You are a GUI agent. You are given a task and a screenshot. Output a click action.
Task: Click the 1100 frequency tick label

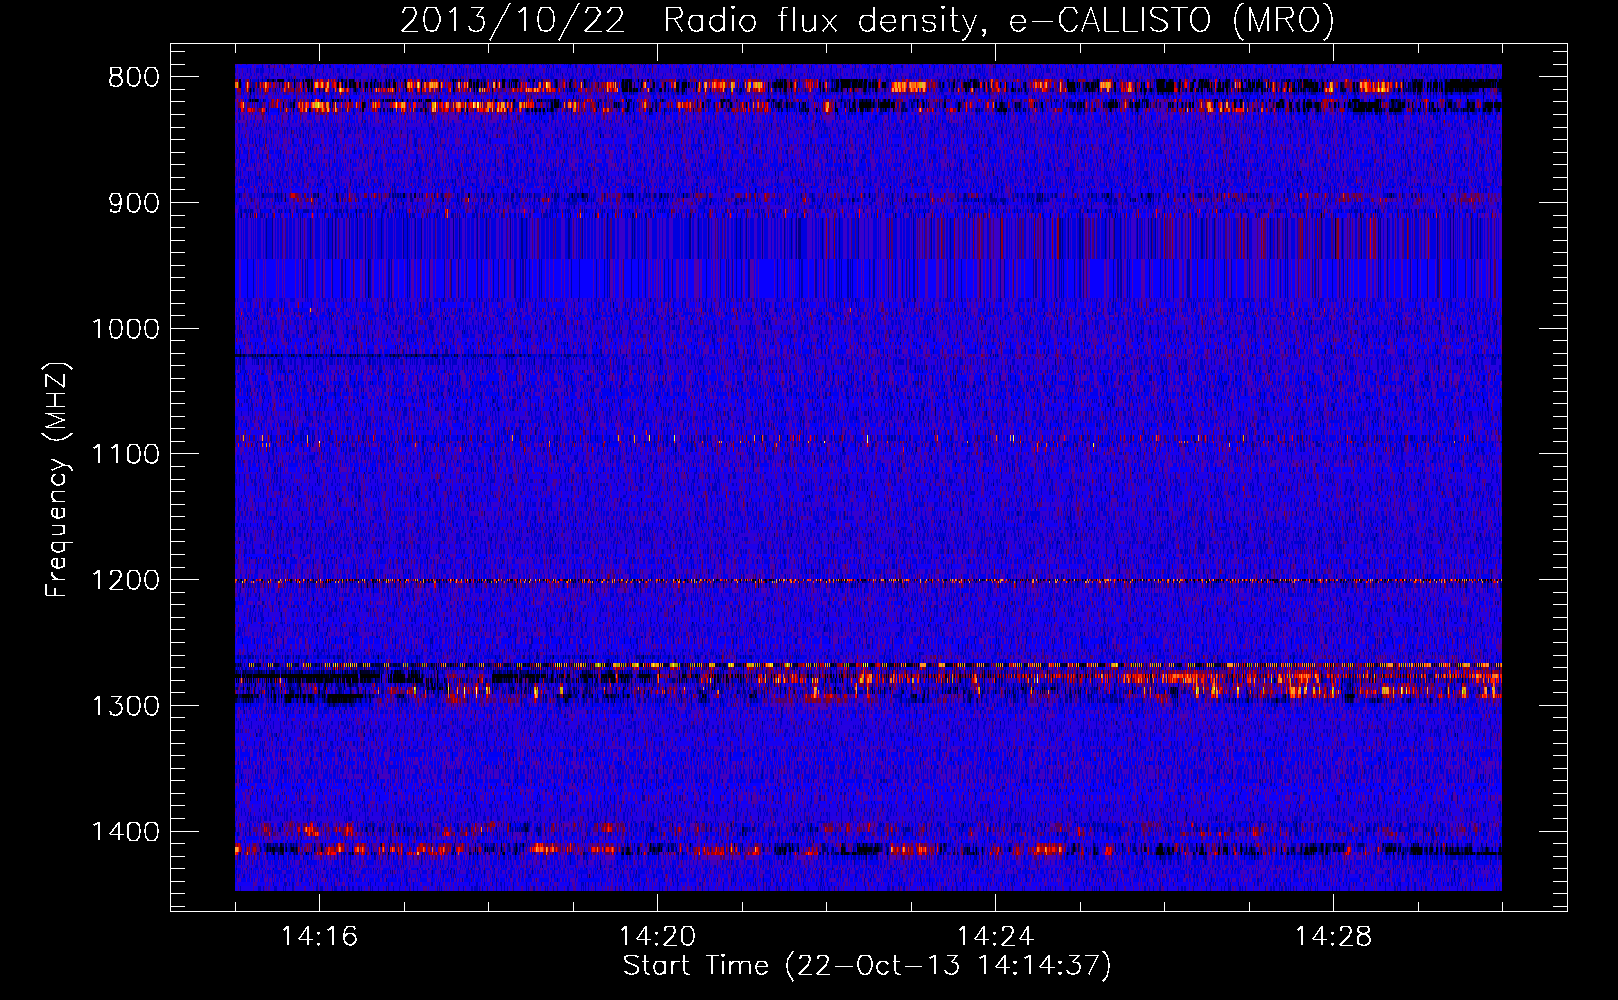125,455
